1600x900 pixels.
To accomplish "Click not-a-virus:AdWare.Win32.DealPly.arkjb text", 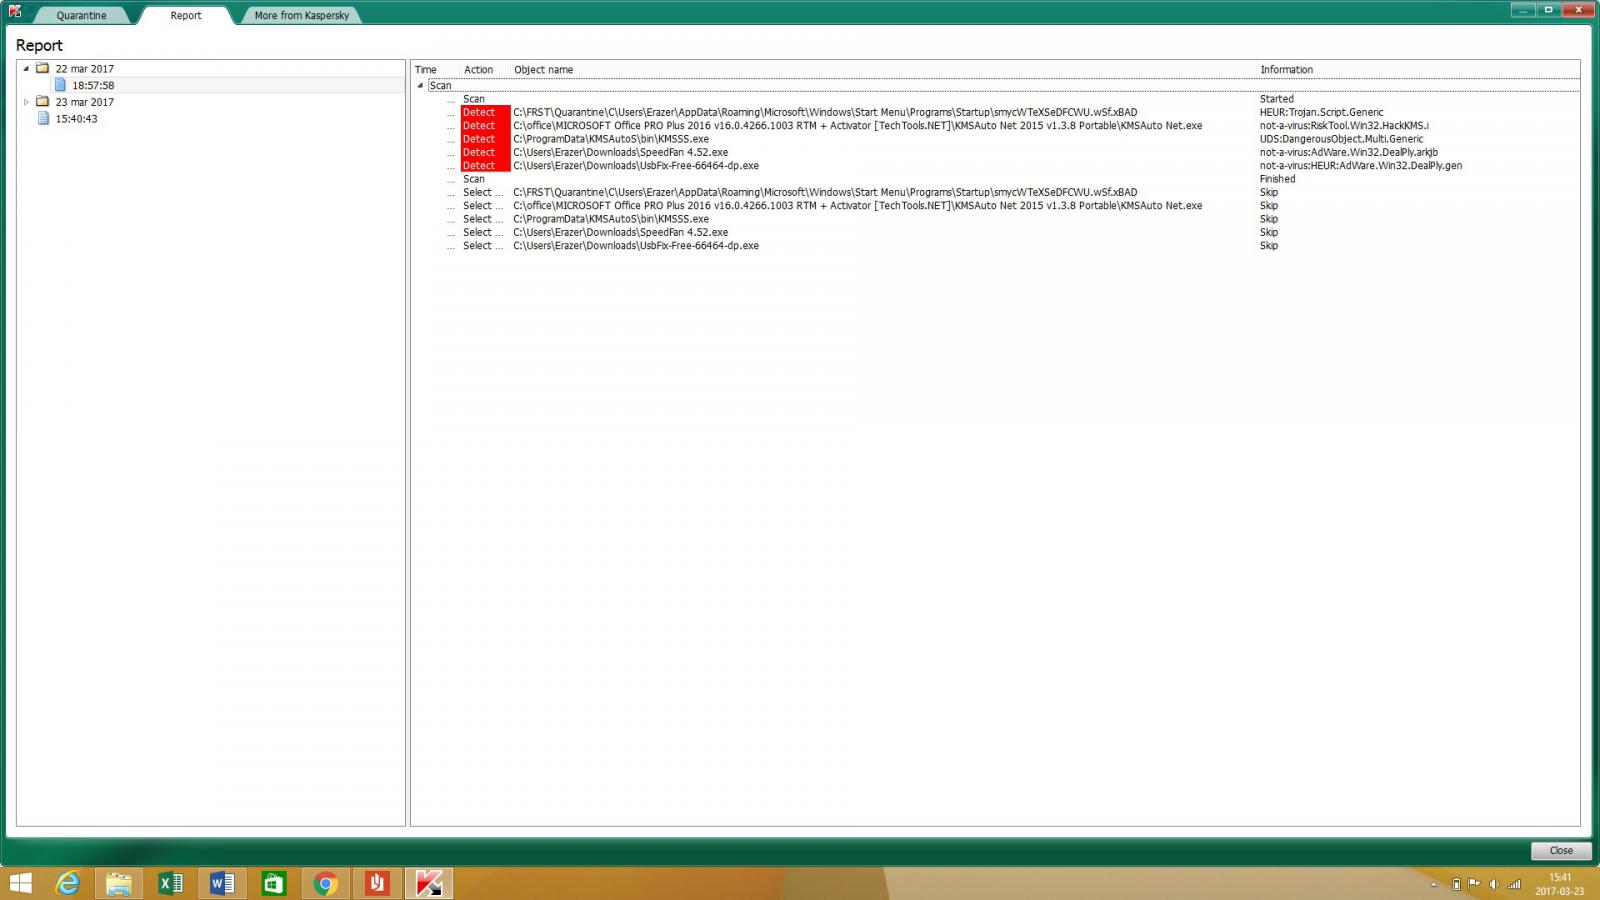I will (x=1348, y=152).
